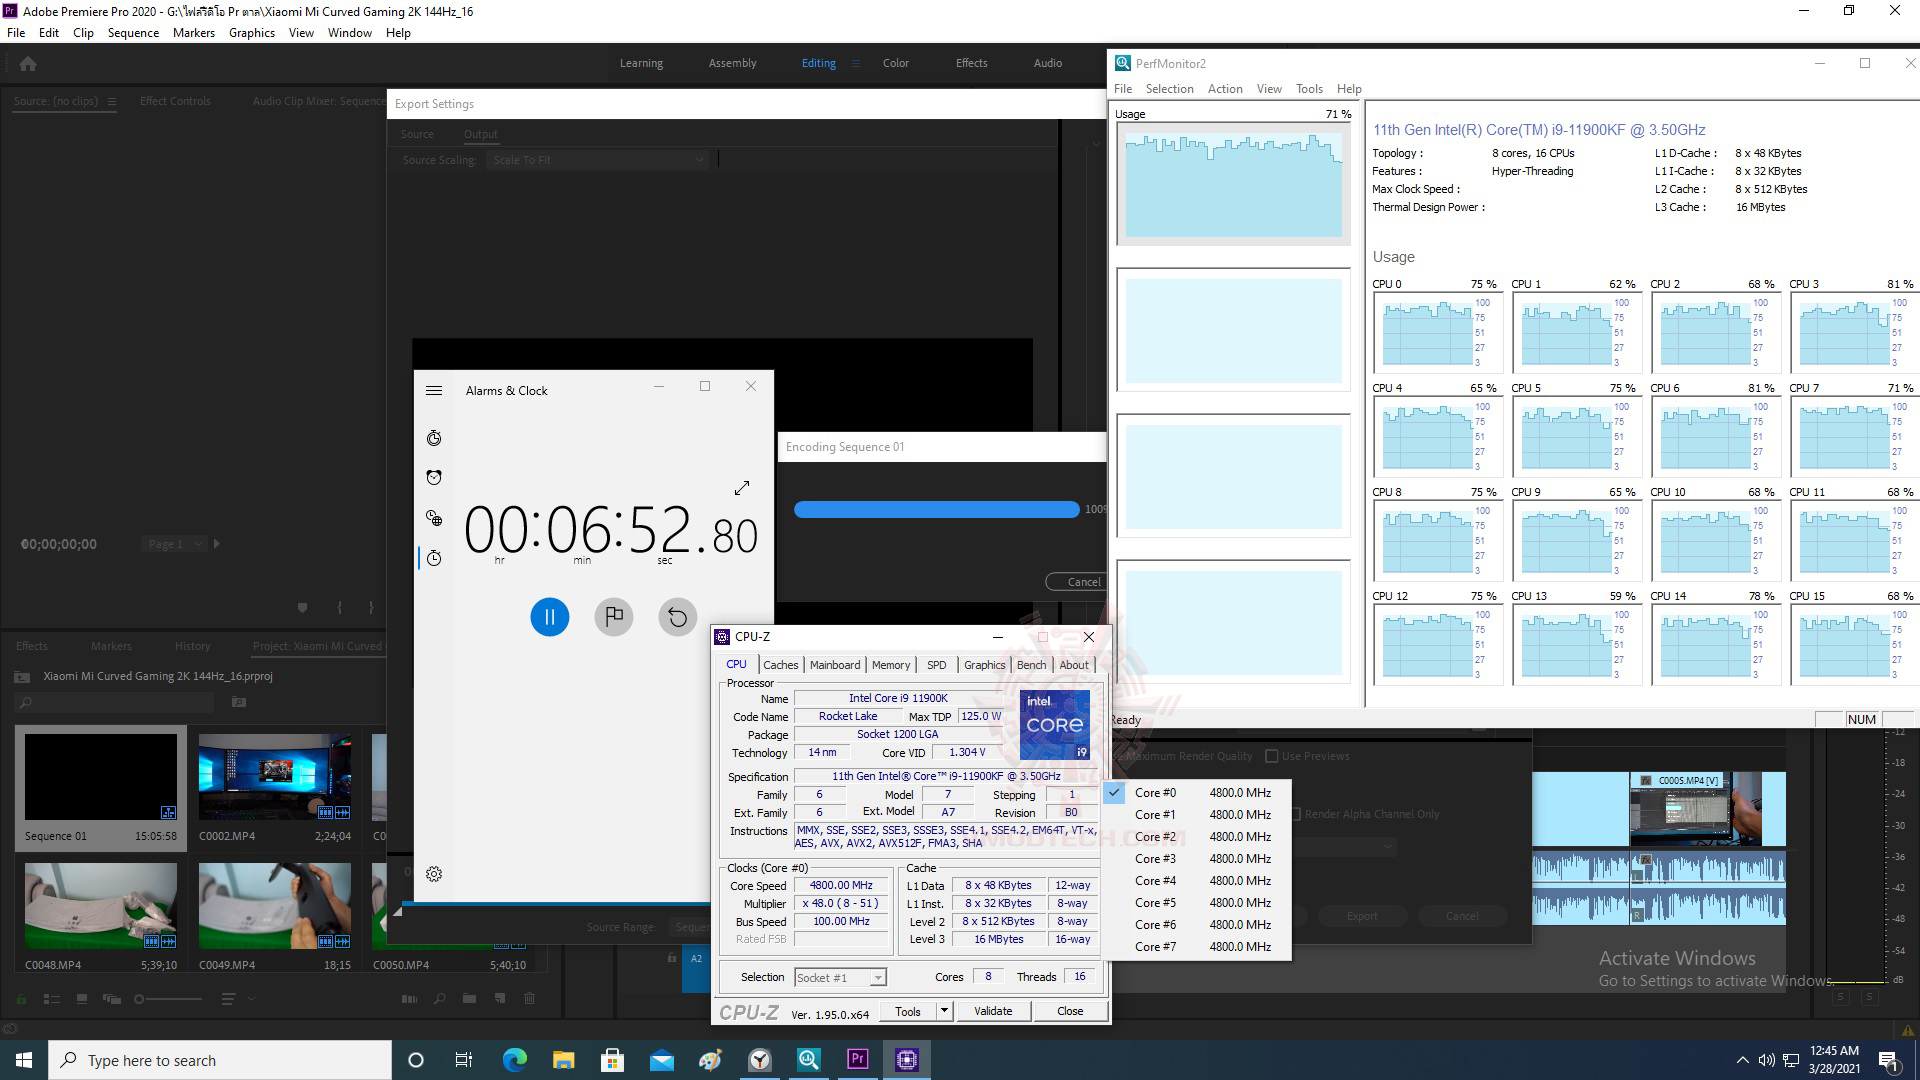
Task: Delete selected item with project panel trash icon
Action: [x=530, y=998]
